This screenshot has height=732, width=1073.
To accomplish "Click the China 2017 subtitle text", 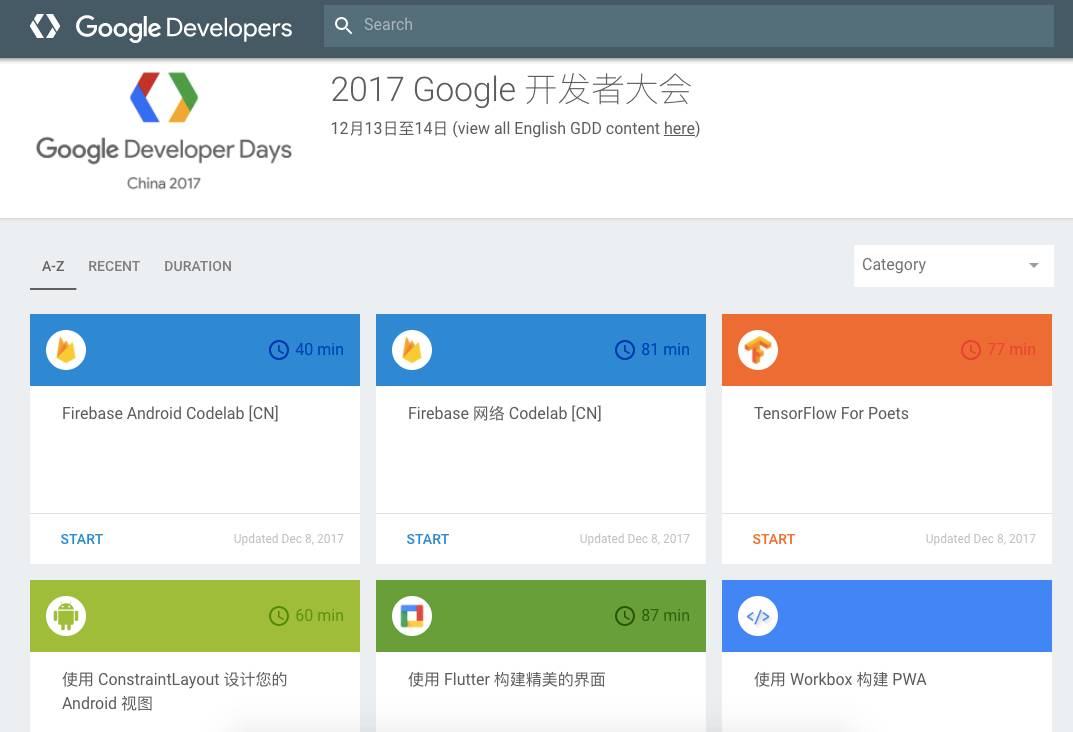I will 164,183.
